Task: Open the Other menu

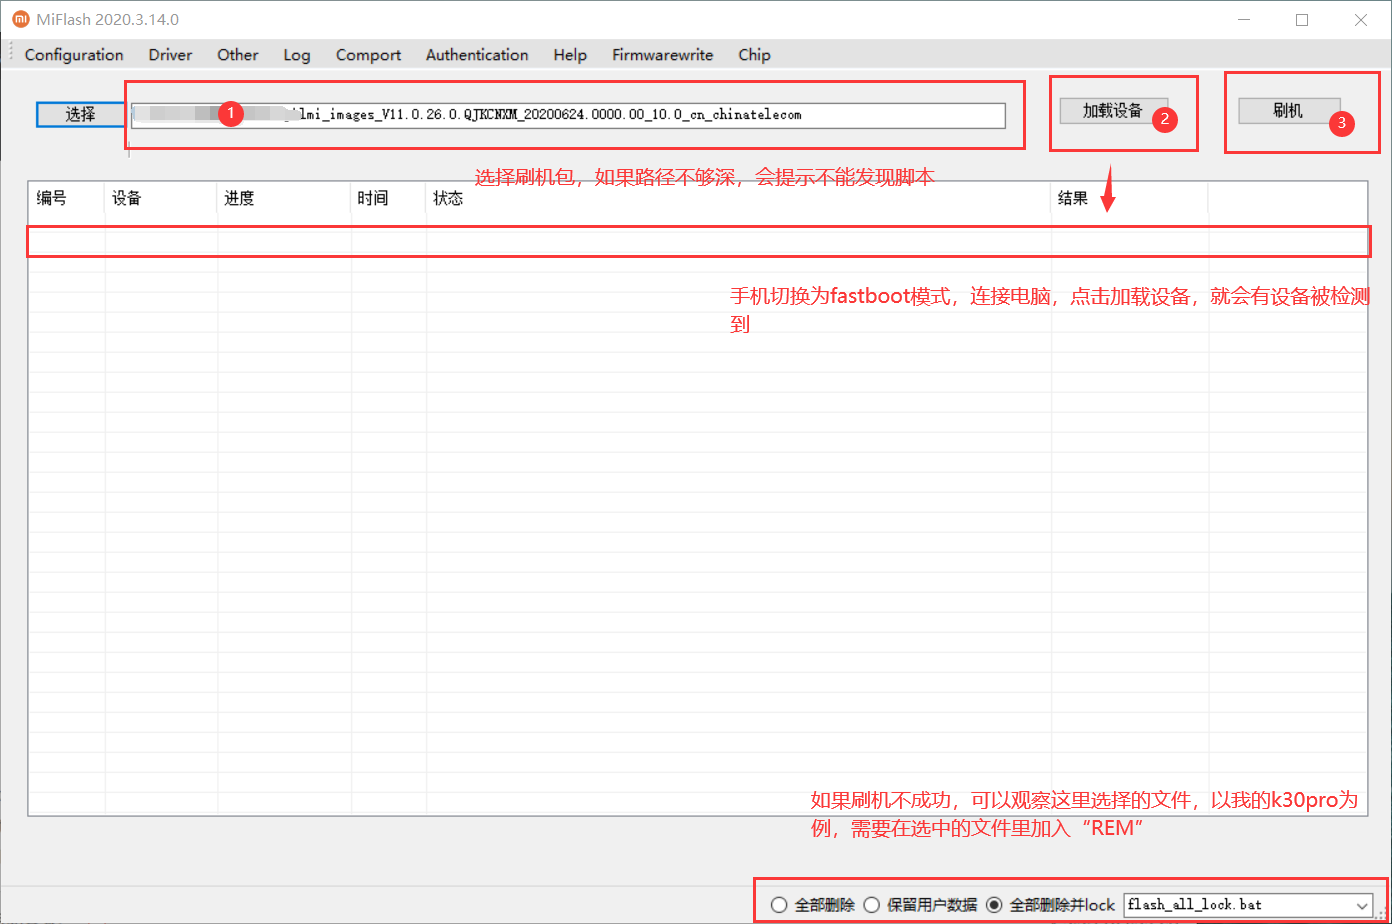Action: [237, 55]
